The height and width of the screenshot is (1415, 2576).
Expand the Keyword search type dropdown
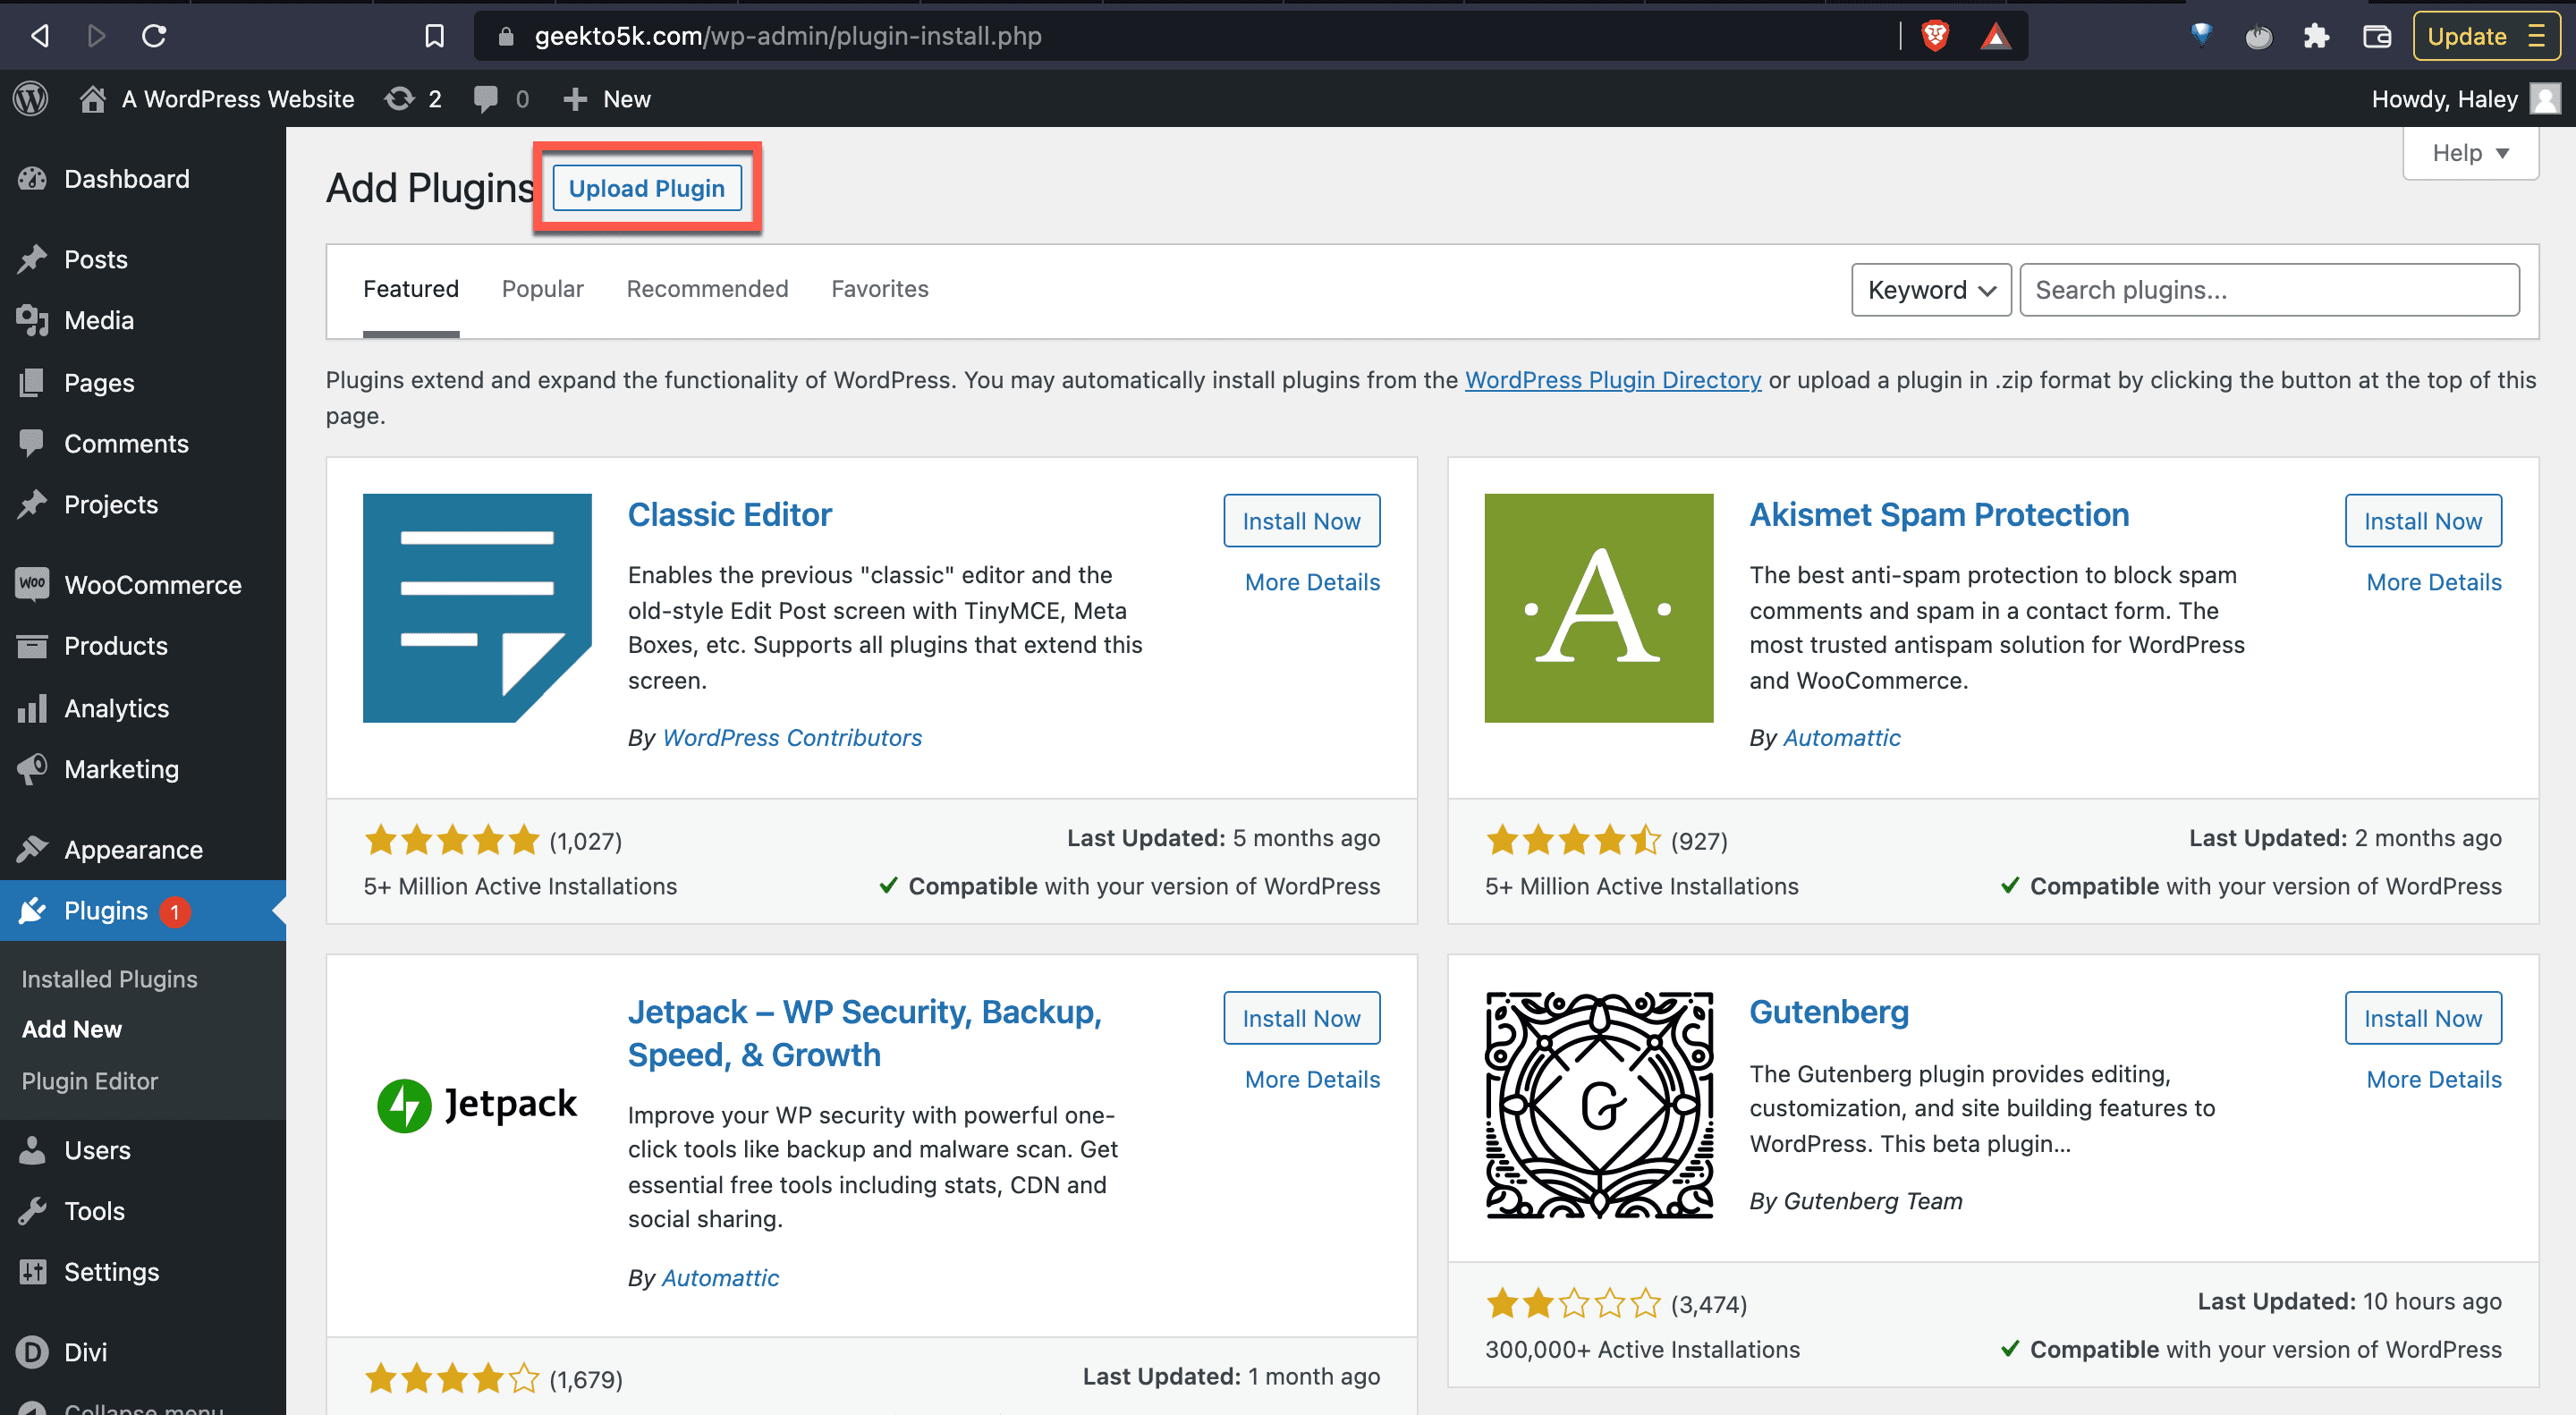point(1930,290)
